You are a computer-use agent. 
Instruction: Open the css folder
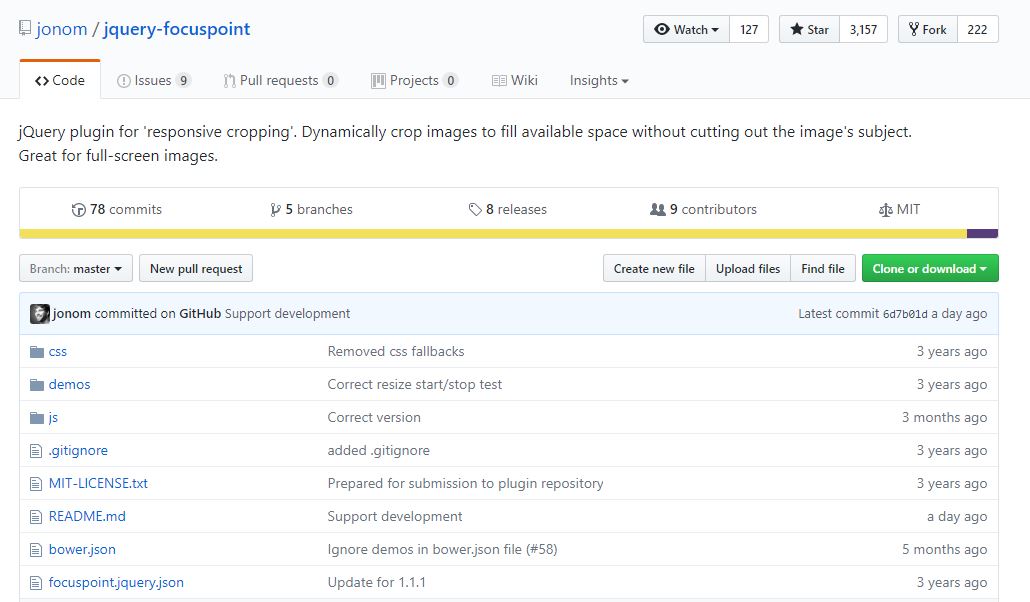coord(58,352)
